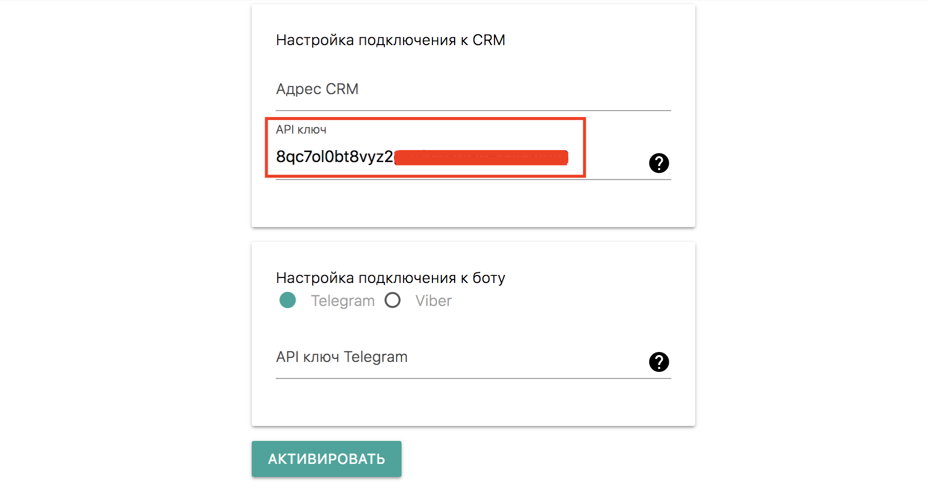Choose the Viber option label text
The height and width of the screenshot is (492, 929).
point(433,301)
